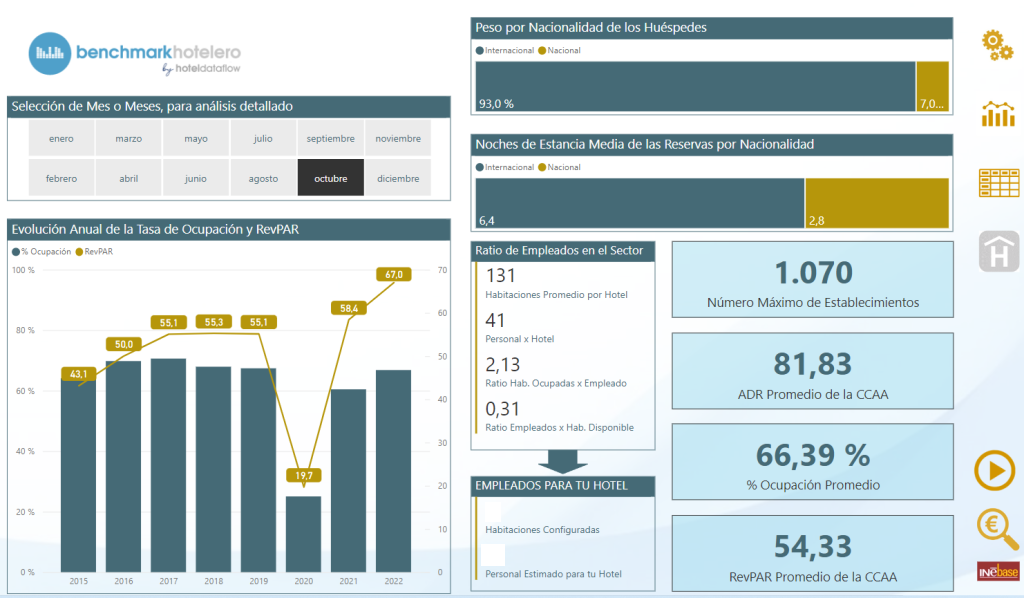
Task: Open the table grid view icon
Action: [x=999, y=183]
